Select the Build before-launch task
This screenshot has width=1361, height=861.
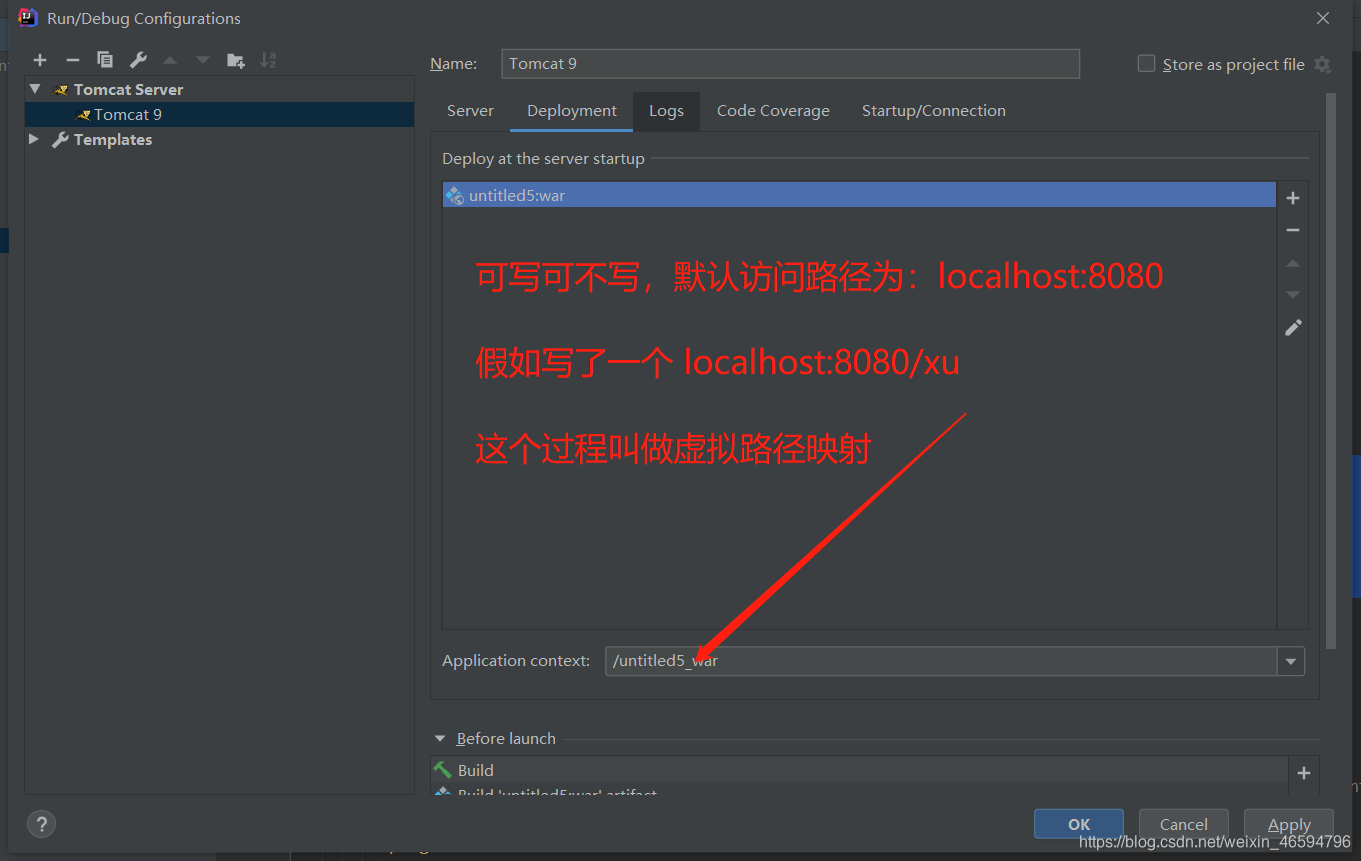click(x=859, y=770)
